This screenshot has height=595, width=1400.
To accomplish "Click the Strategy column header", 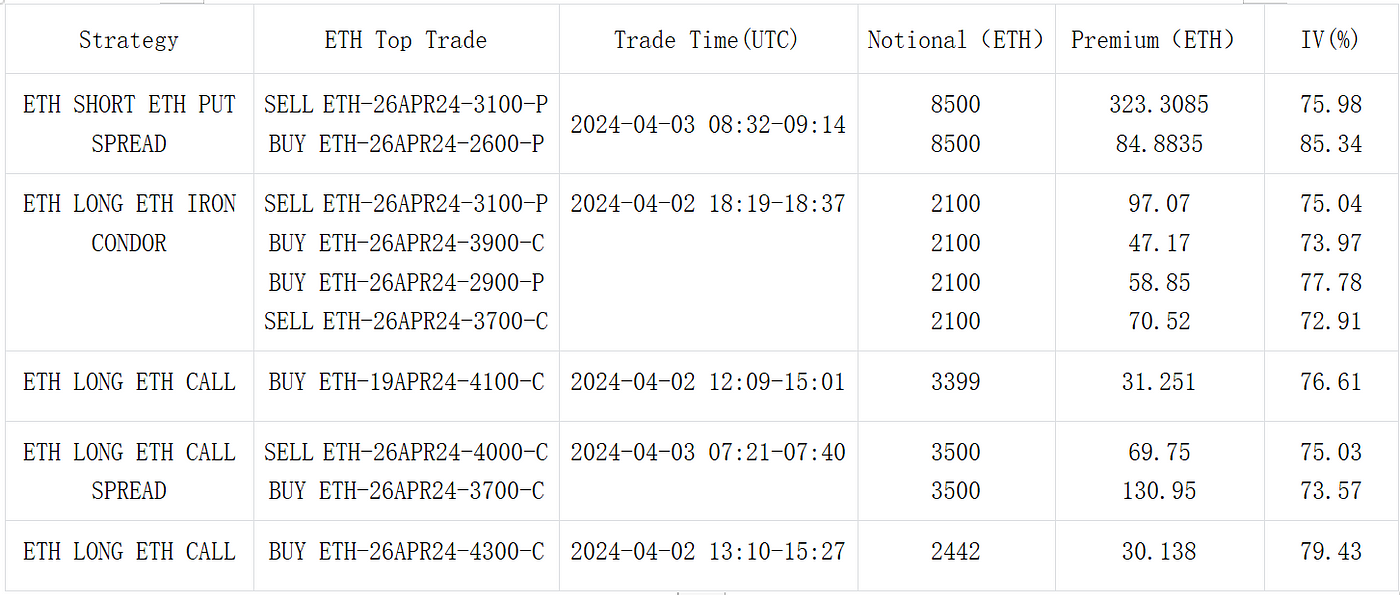I will point(129,40).
